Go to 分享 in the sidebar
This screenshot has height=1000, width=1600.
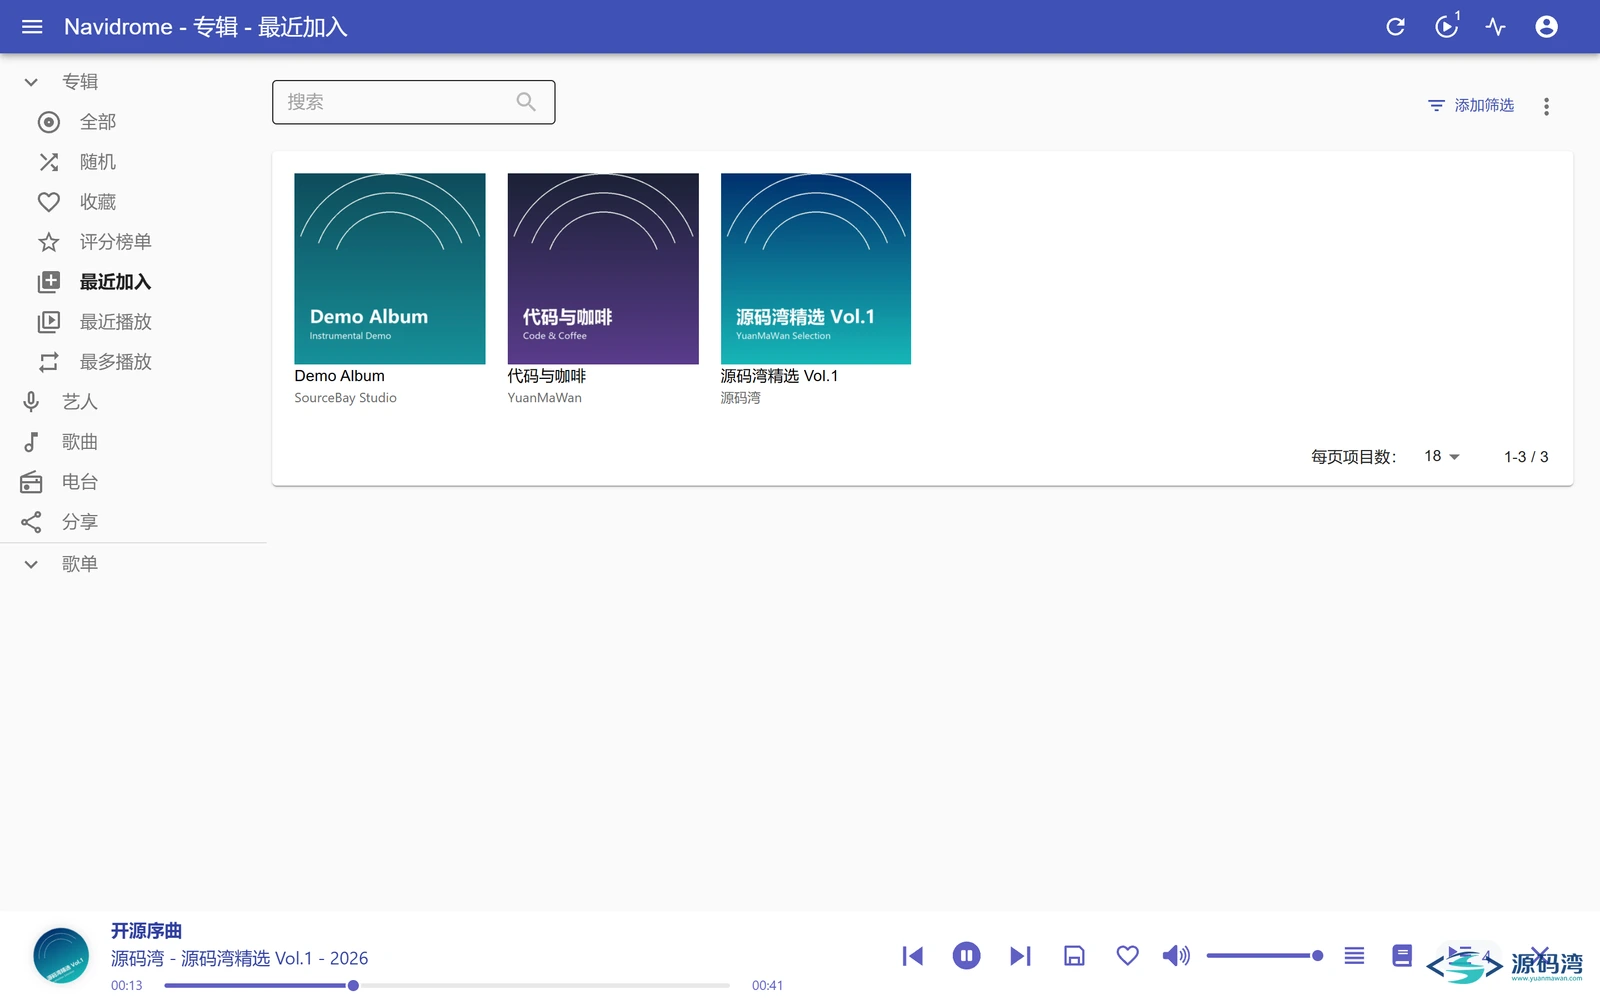(x=134, y=522)
